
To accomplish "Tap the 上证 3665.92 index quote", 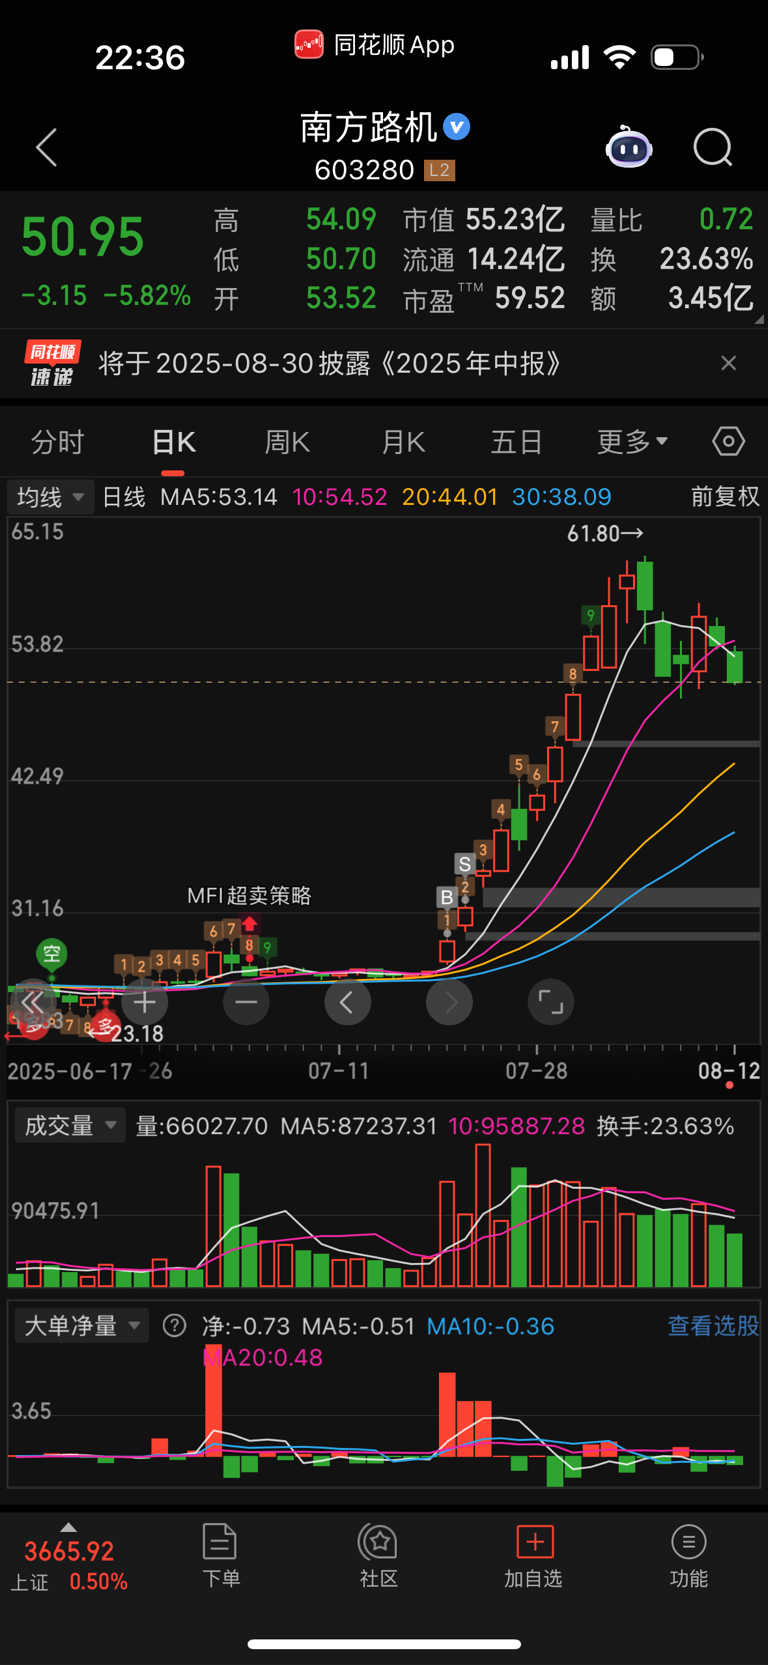I will pos(69,1566).
